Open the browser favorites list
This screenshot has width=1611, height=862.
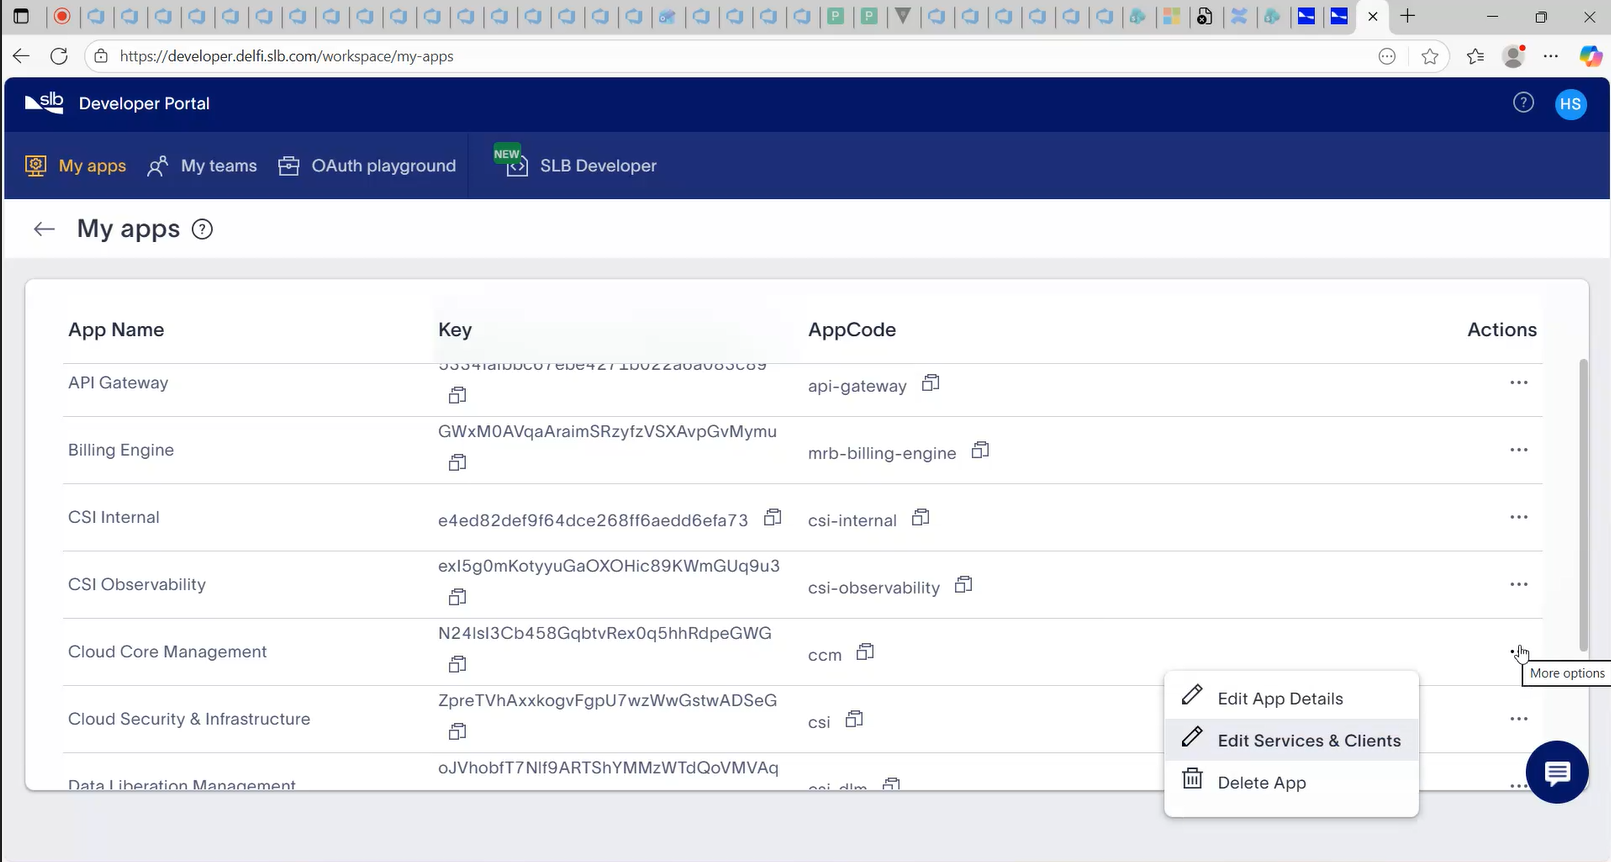point(1475,56)
